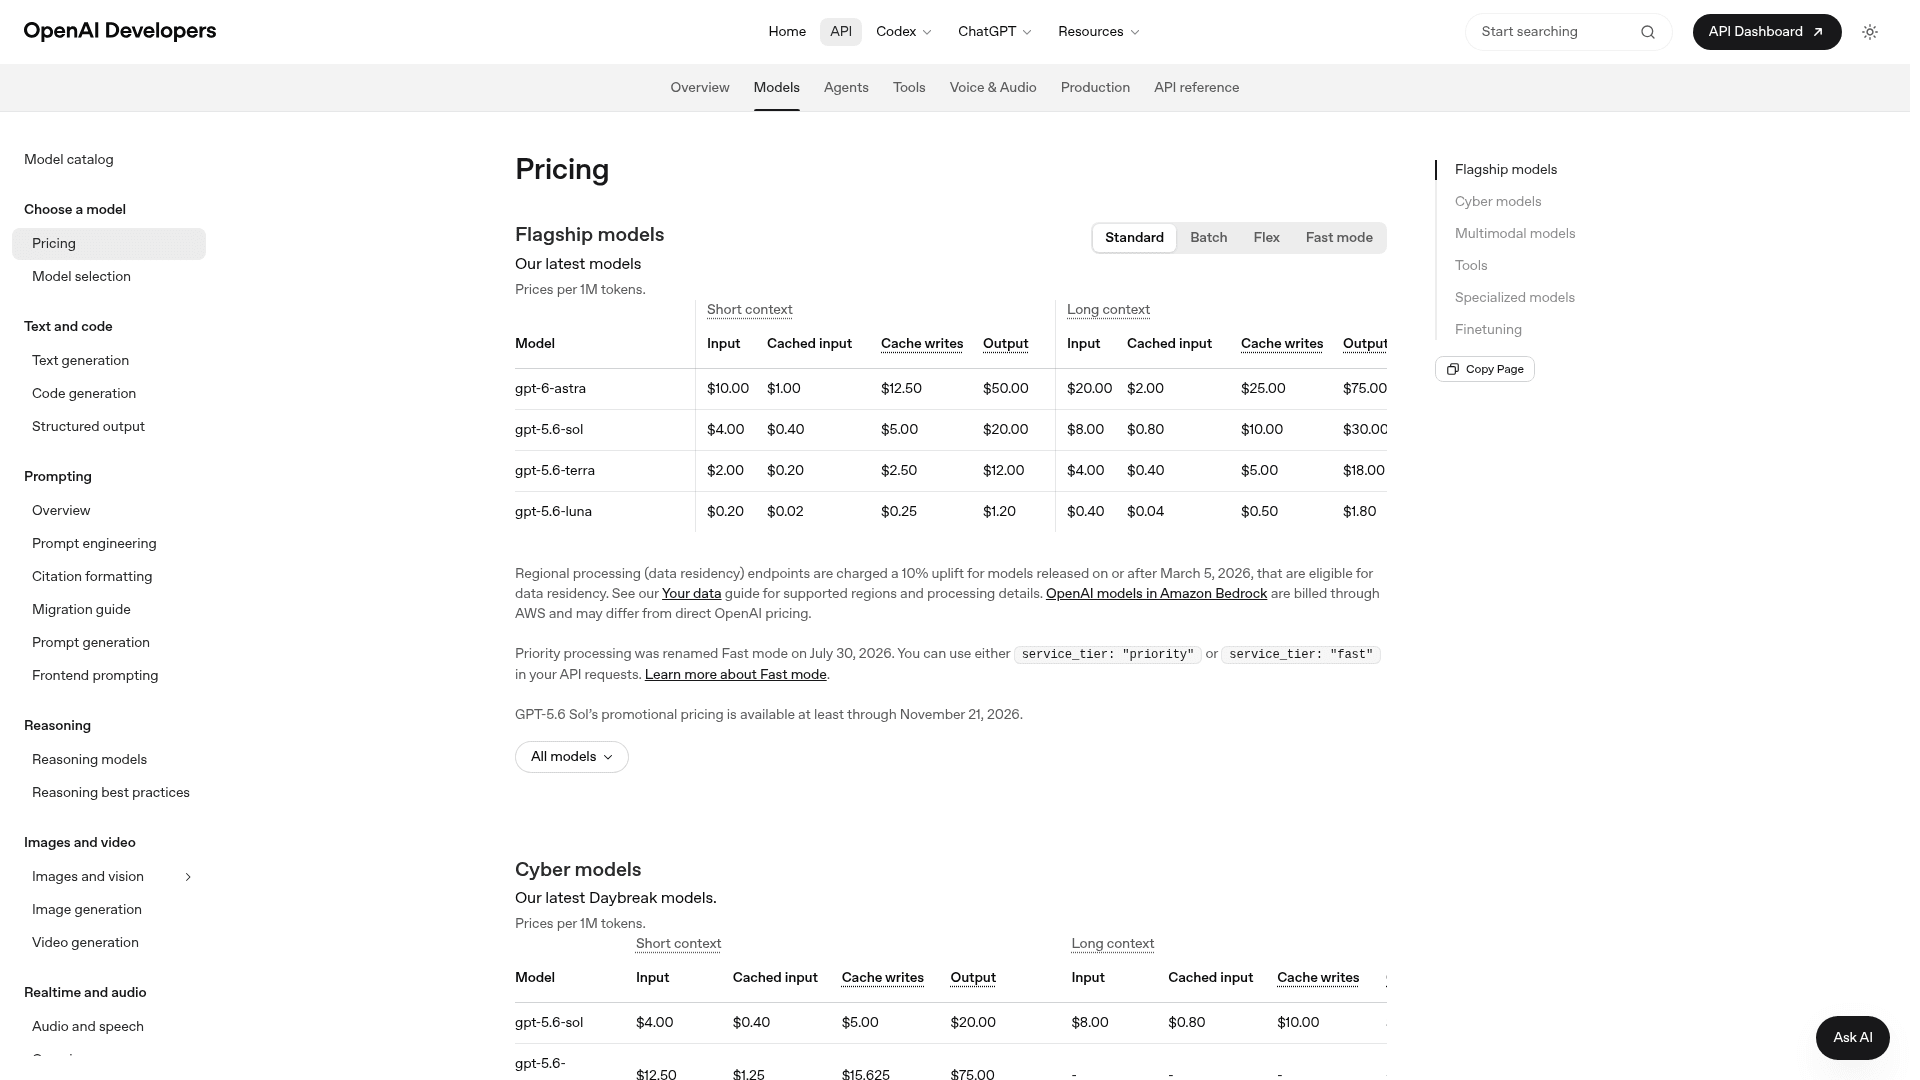Open the Overview tab in sub navigation
The height and width of the screenshot is (1080, 1920).
coord(700,88)
